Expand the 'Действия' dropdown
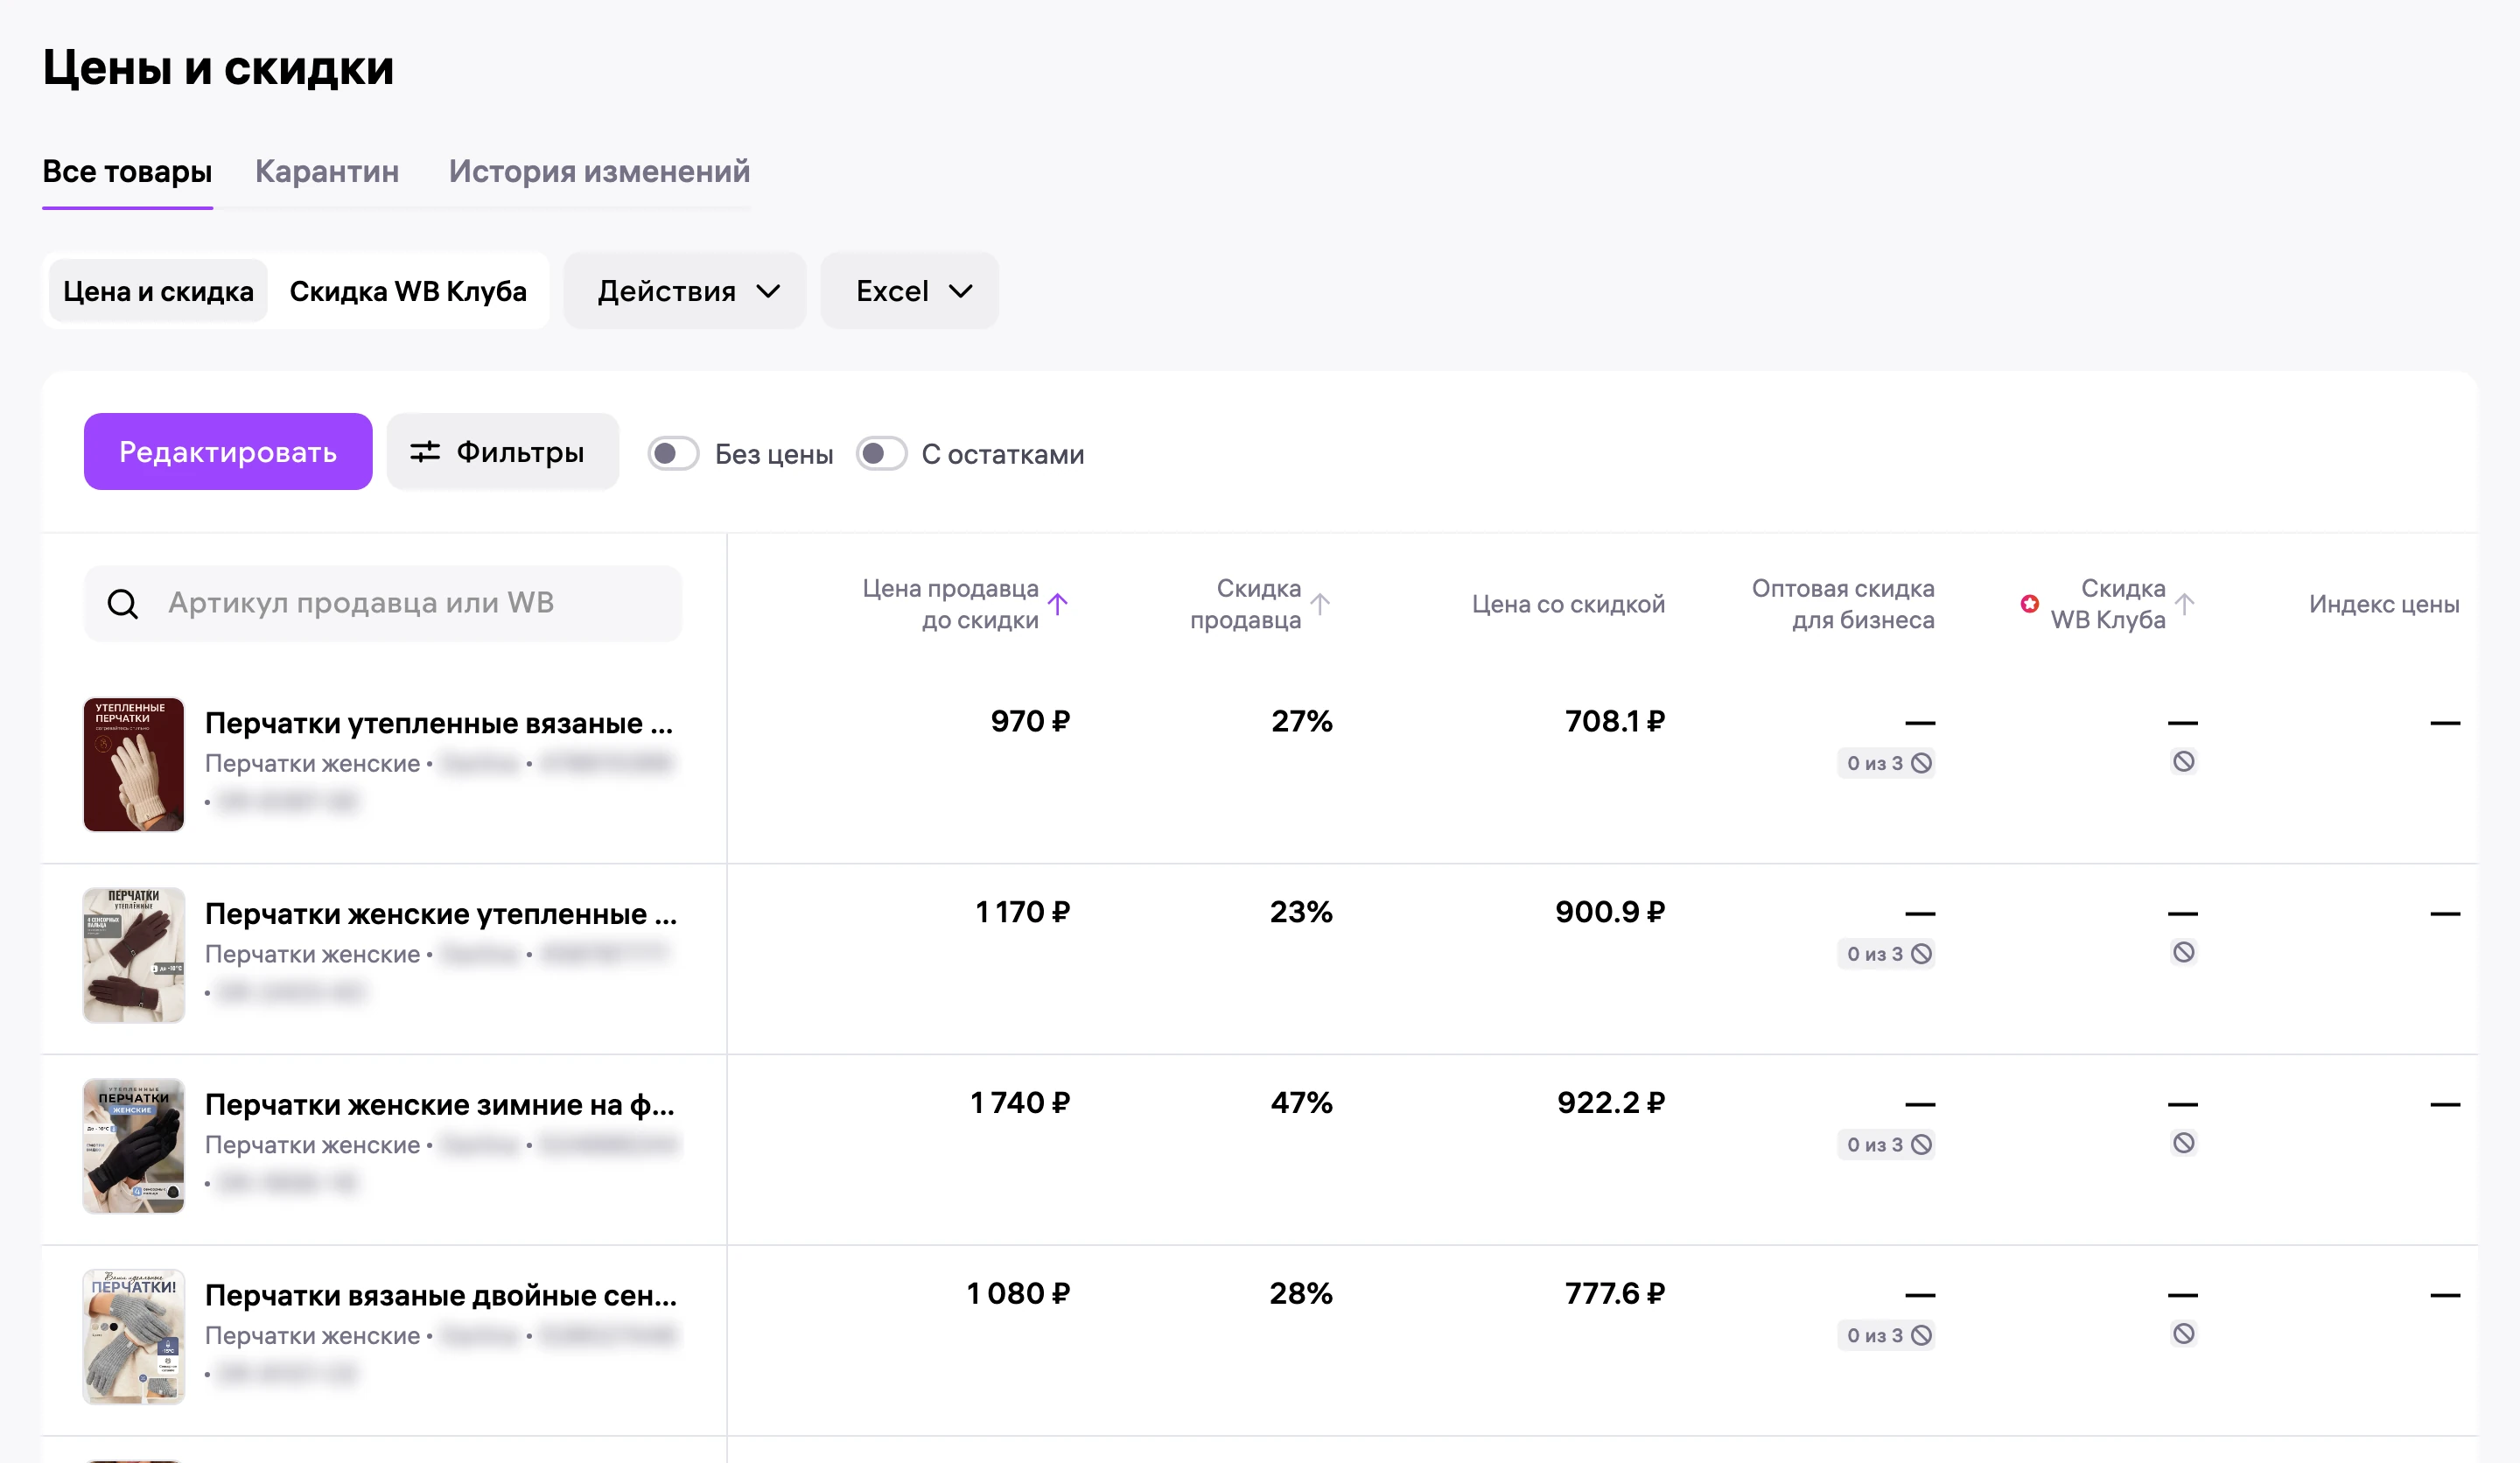The image size is (2520, 1463). [685, 291]
